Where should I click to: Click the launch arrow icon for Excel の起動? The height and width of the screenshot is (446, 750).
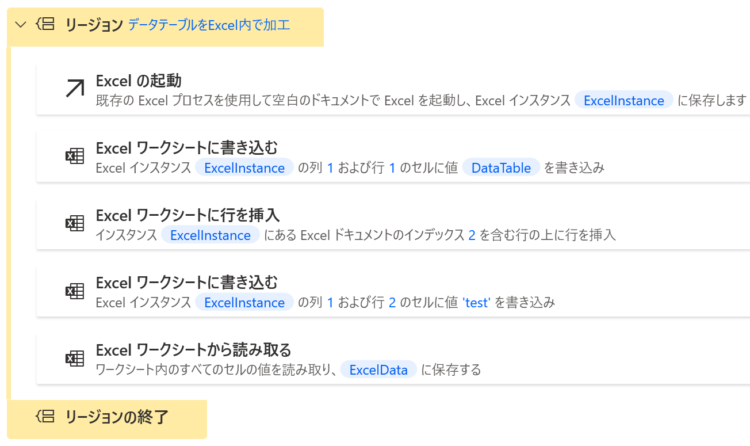click(x=75, y=88)
